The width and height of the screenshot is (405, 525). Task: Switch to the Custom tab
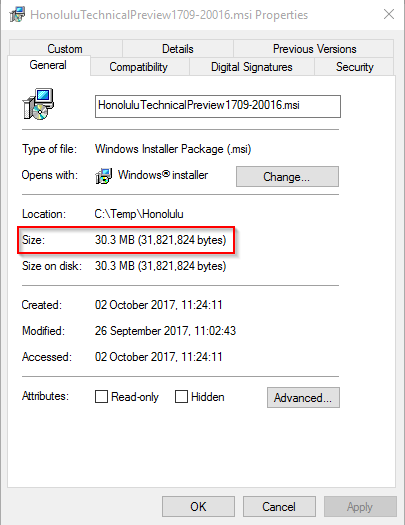(65, 49)
